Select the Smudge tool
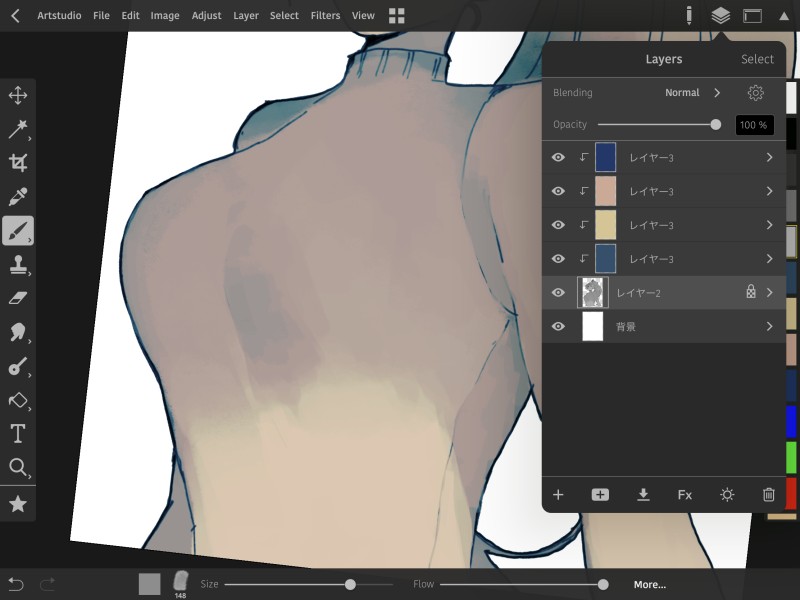 click(x=18, y=332)
